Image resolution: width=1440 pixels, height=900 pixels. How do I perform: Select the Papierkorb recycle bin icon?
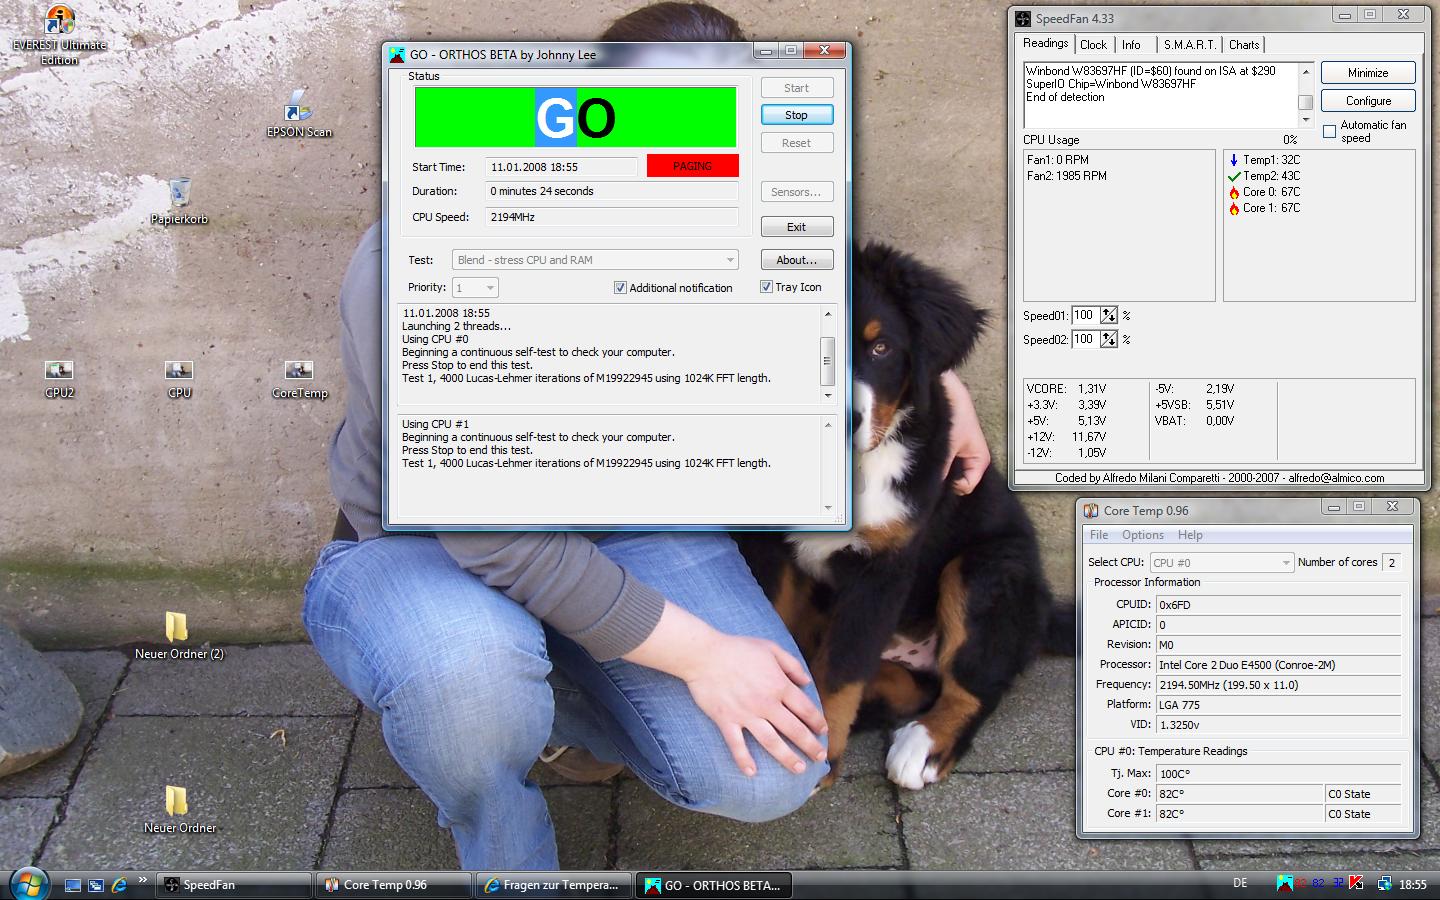click(x=180, y=200)
